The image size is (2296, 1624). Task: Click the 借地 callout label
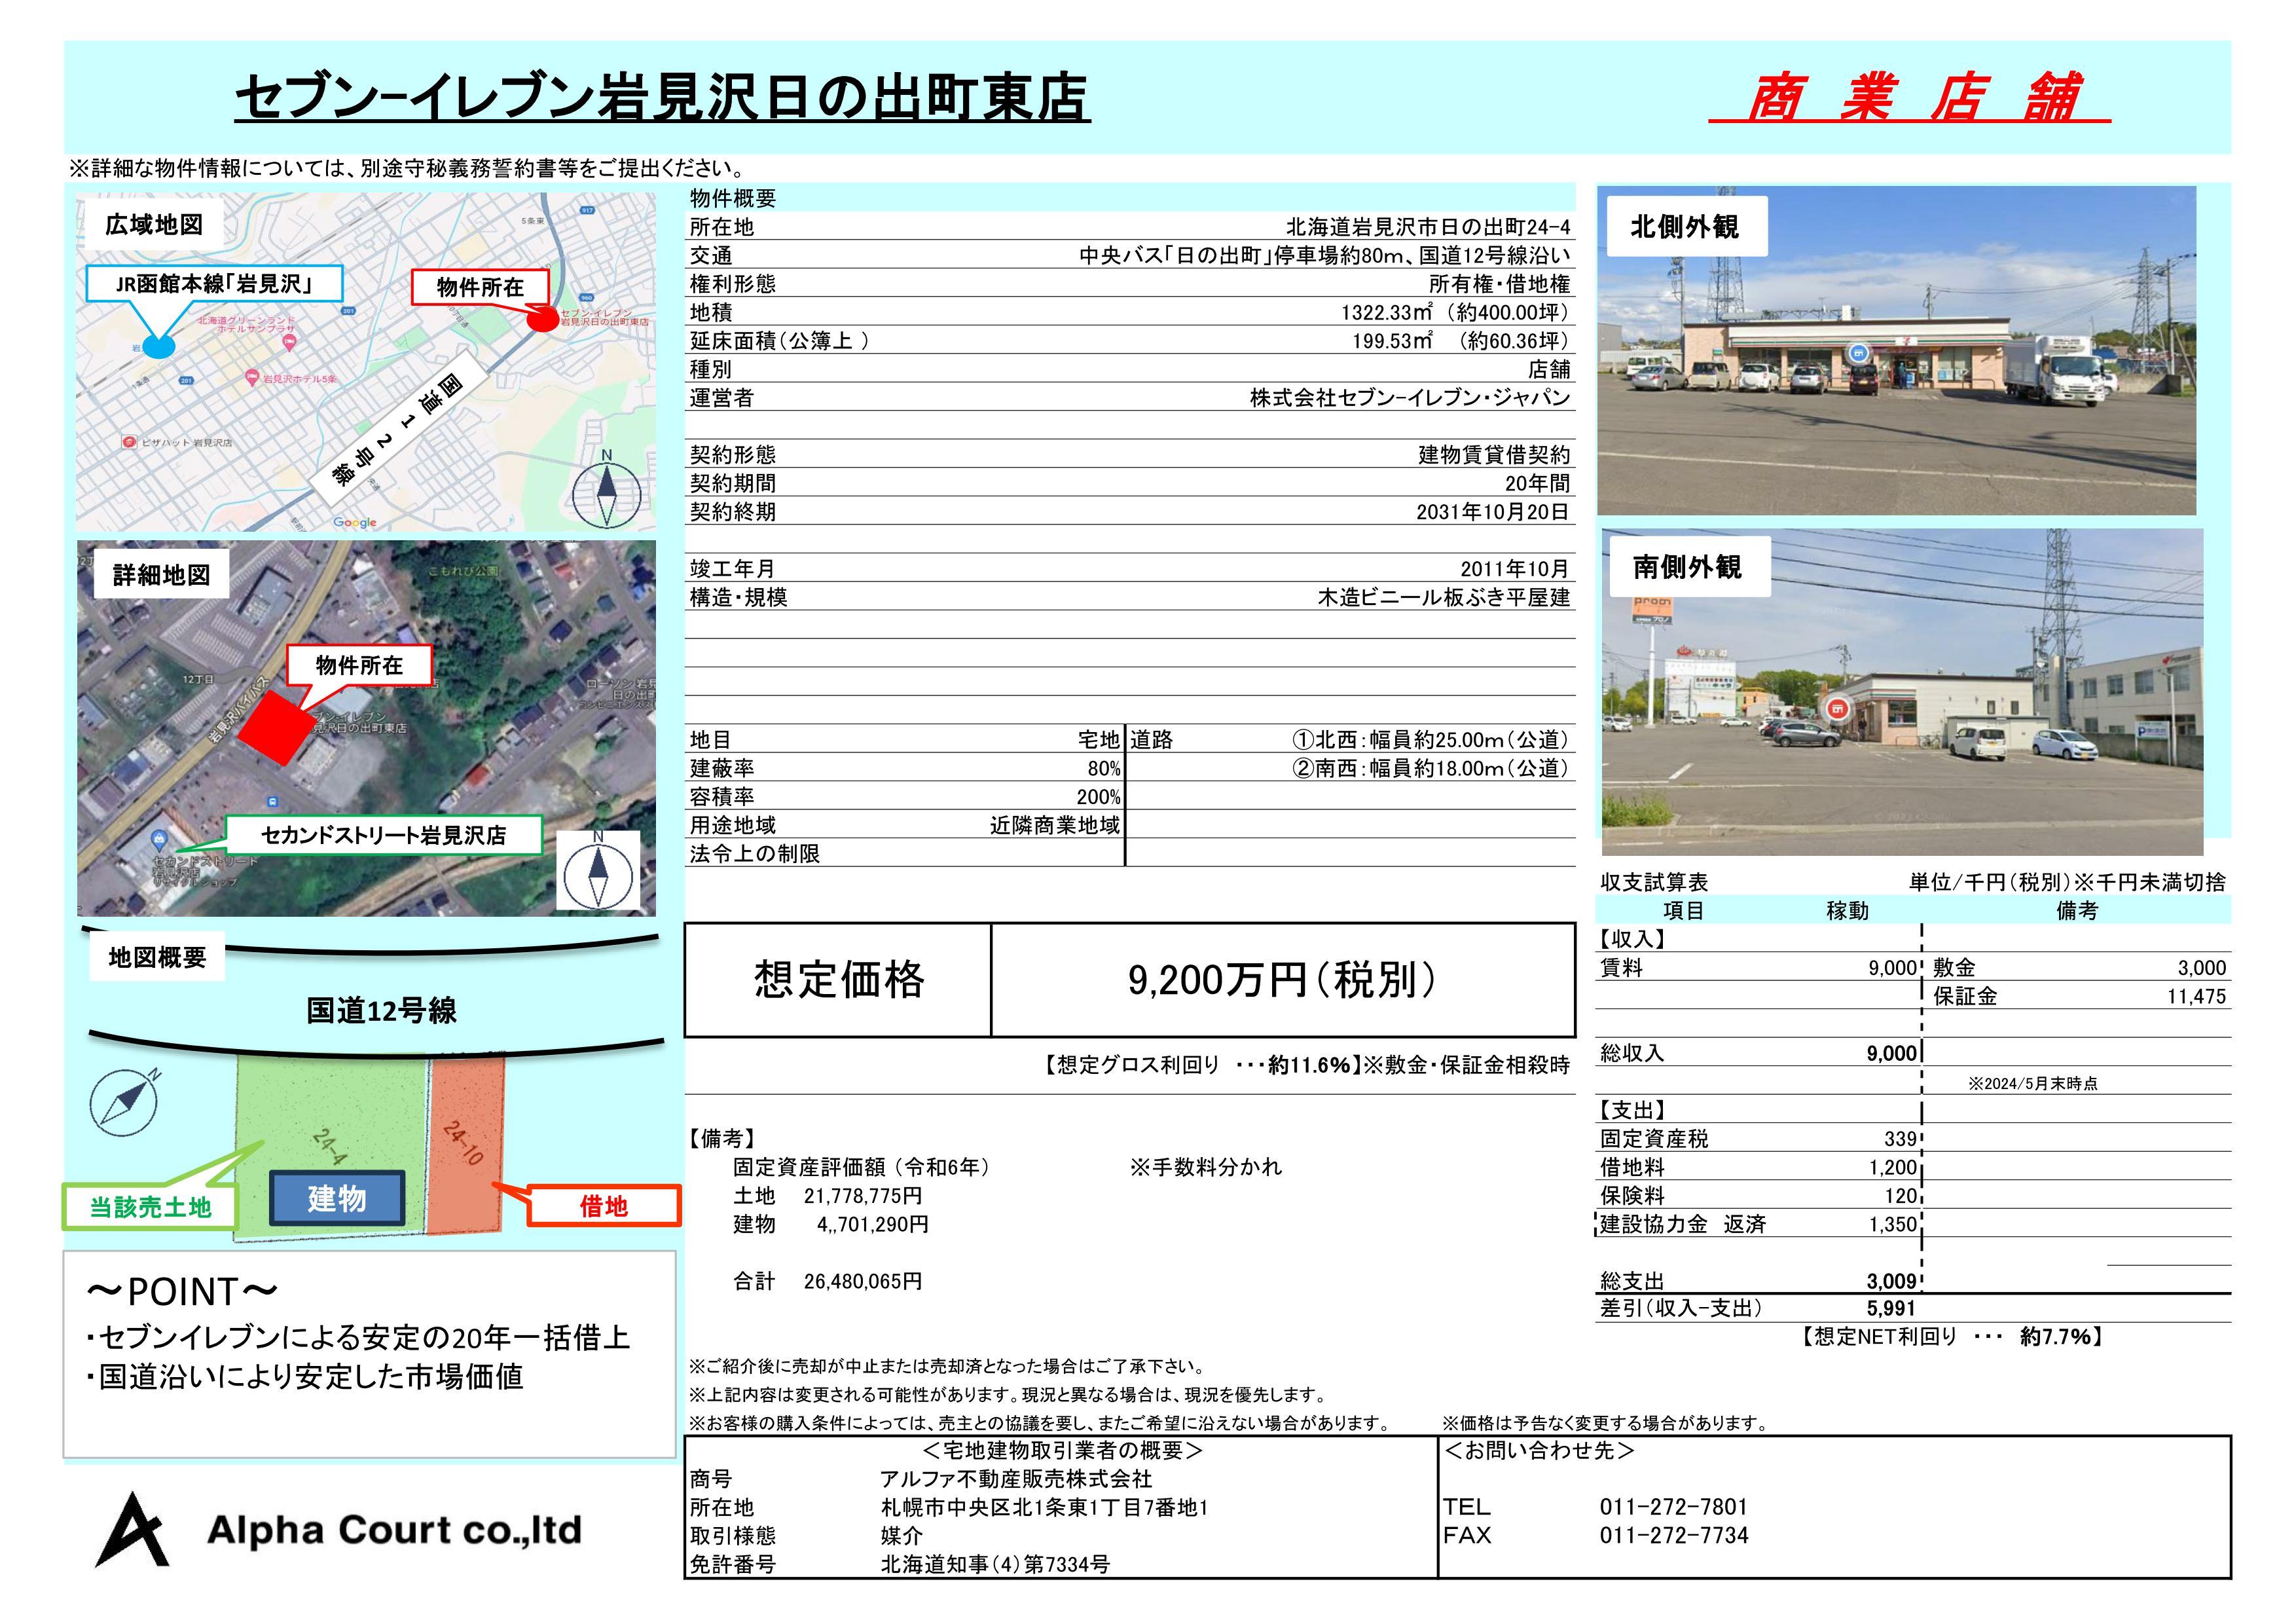click(x=603, y=1206)
